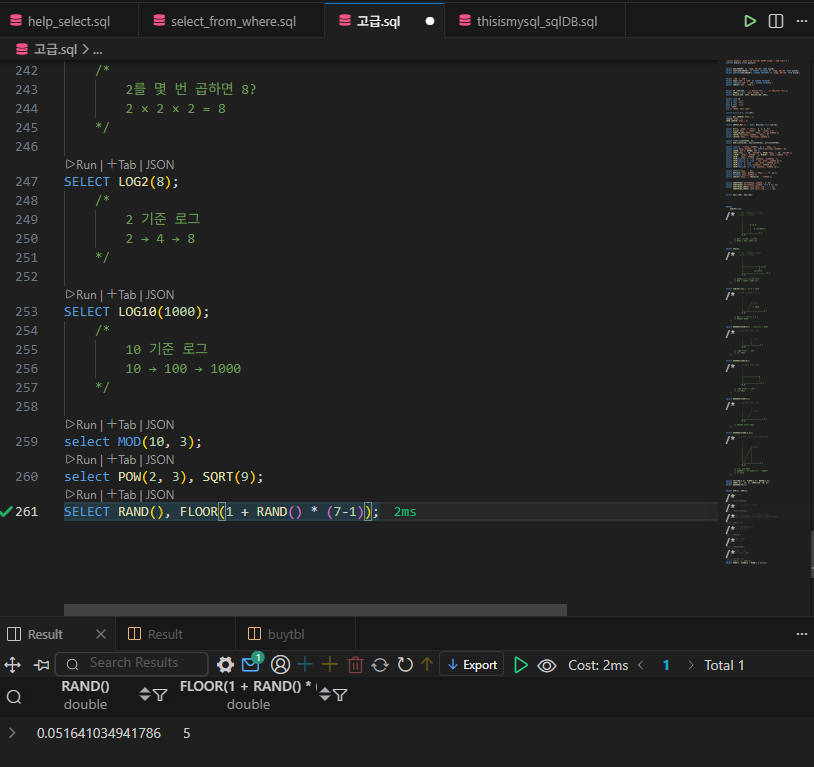
Task: Click the magnifier icon left of column headers
Action: 14,696
